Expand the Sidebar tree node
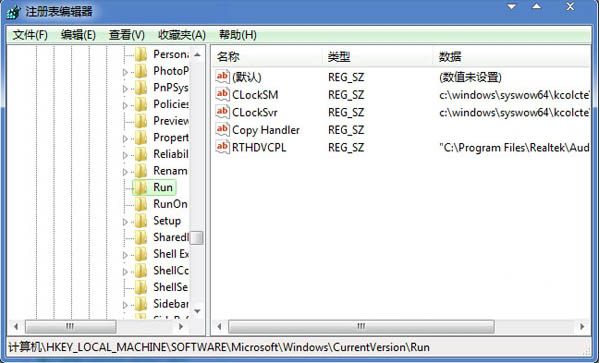Screen dimensions: 600x363 coord(125,305)
